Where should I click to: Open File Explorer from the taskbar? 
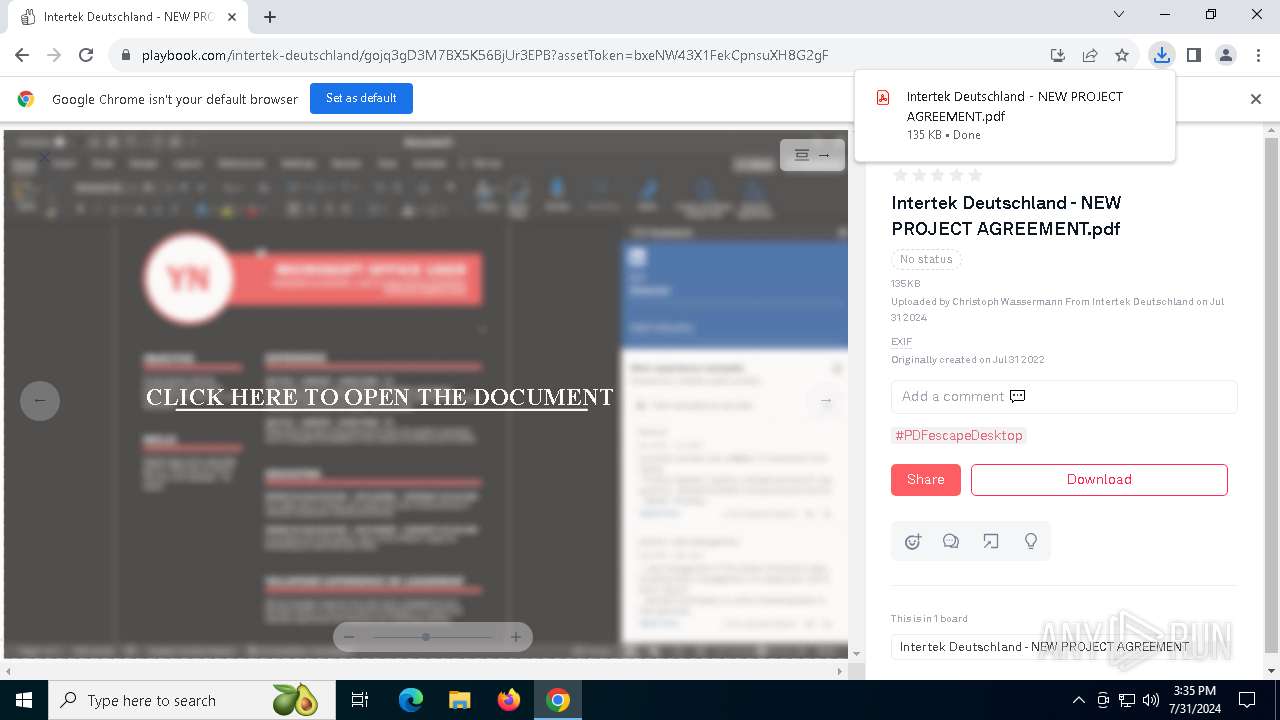460,700
